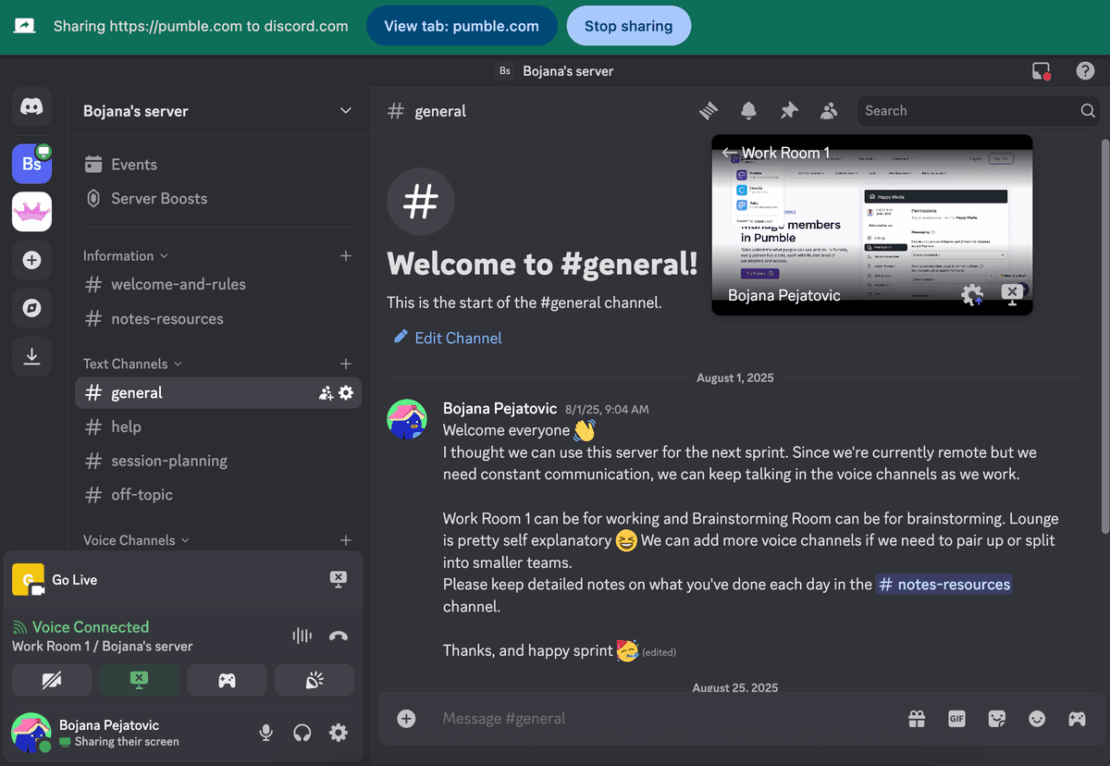This screenshot has height=766, width=1110.
Task: Open the Bojana's server dropdown
Action: pos(218,111)
